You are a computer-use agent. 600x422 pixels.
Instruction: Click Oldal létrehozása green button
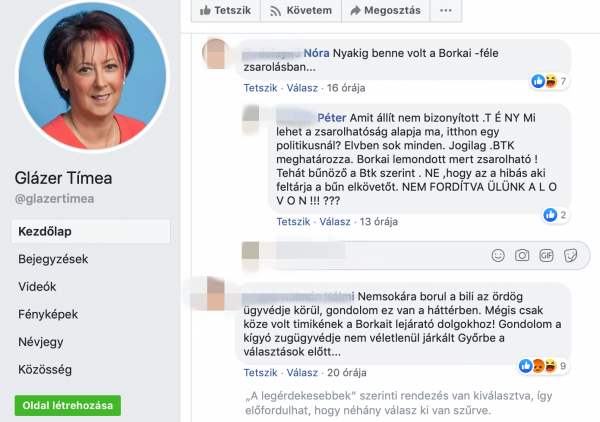pos(68,406)
